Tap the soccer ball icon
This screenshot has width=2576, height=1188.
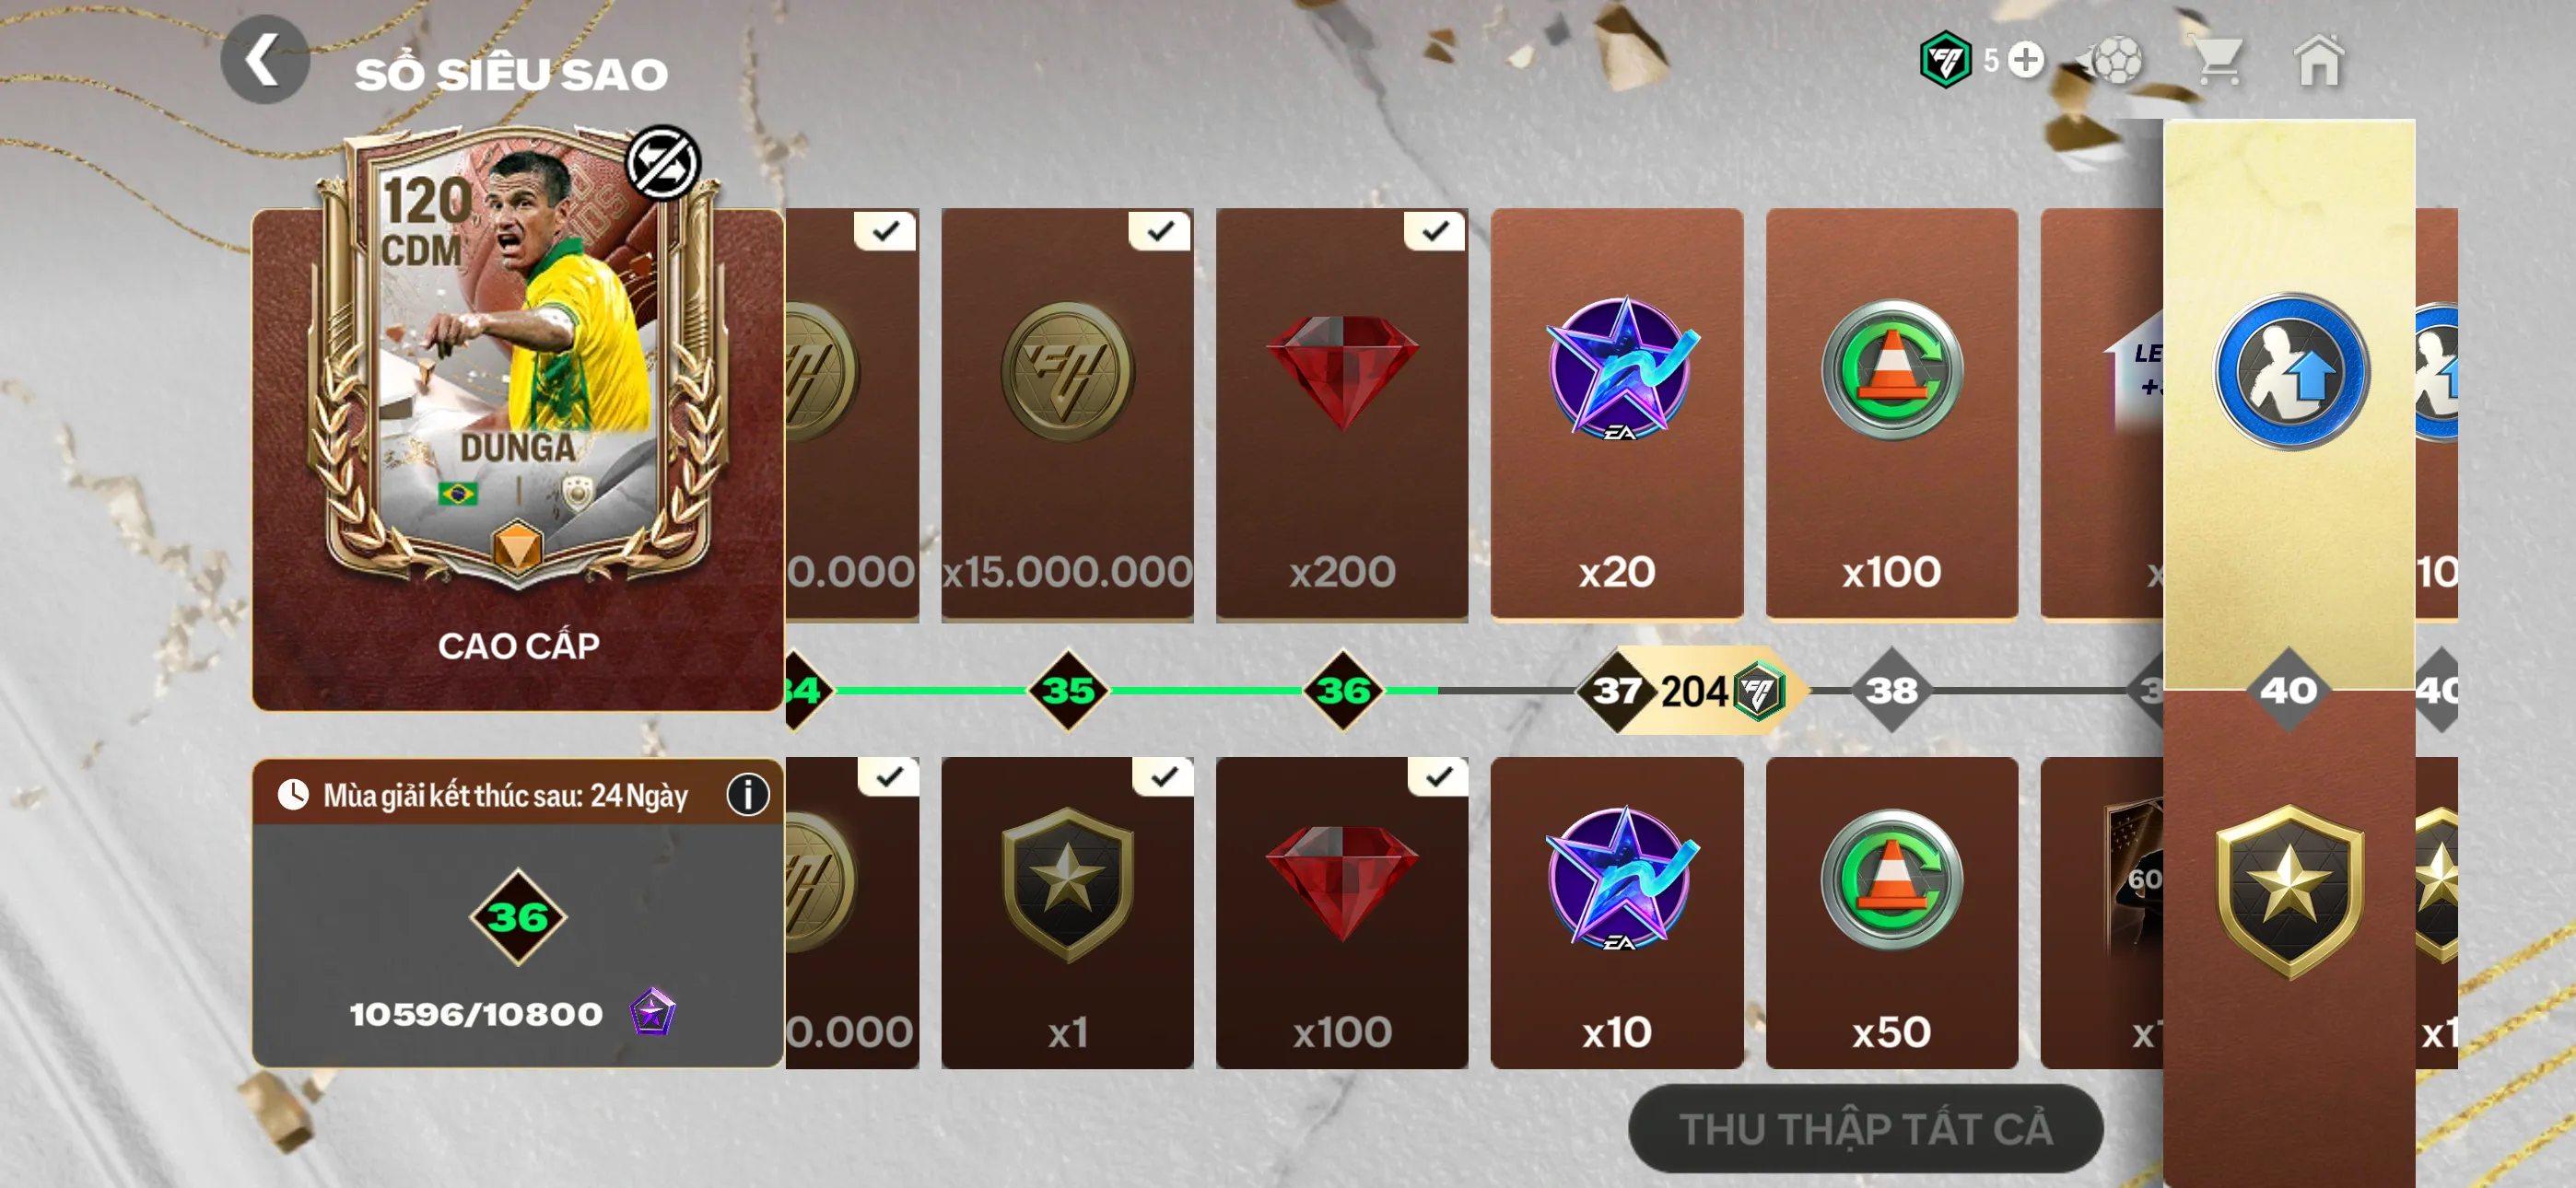2110,62
